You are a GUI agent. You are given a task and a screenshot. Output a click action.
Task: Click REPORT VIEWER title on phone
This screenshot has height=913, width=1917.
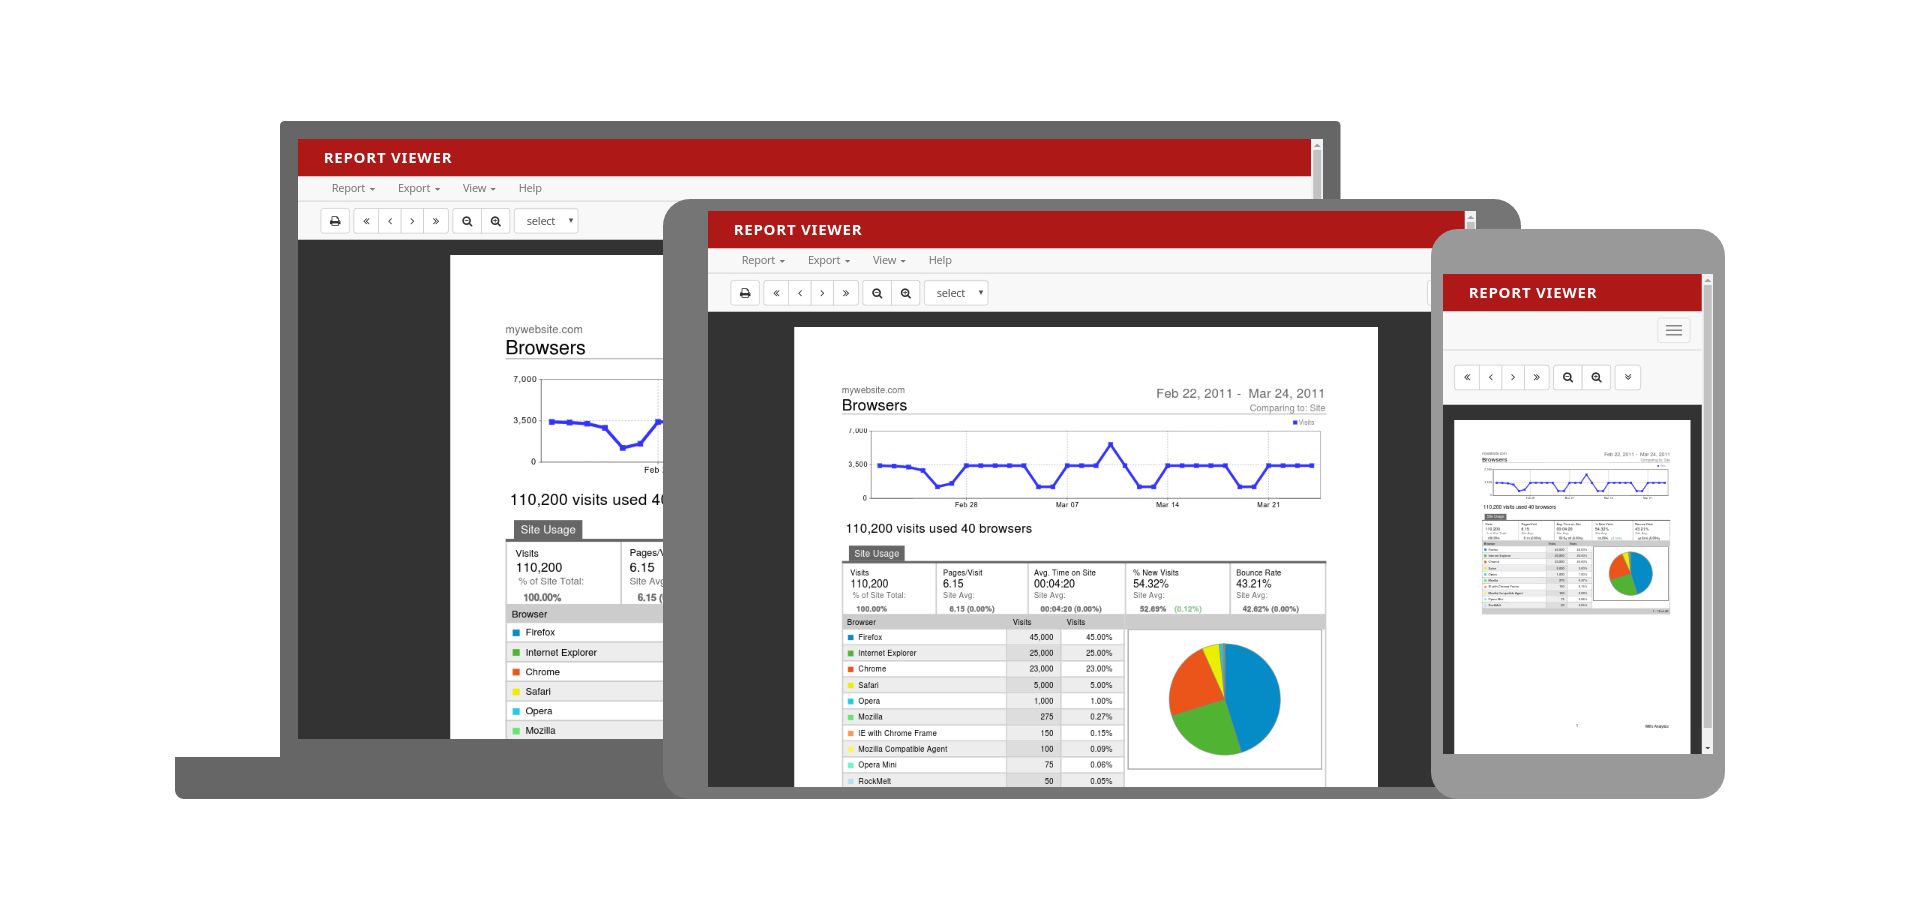pyautogui.click(x=1532, y=293)
